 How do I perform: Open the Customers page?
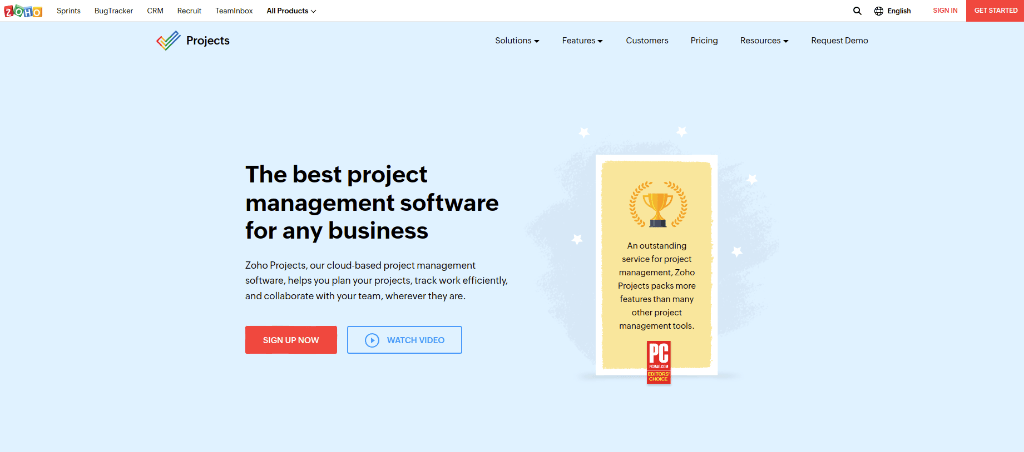click(x=647, y=40)
